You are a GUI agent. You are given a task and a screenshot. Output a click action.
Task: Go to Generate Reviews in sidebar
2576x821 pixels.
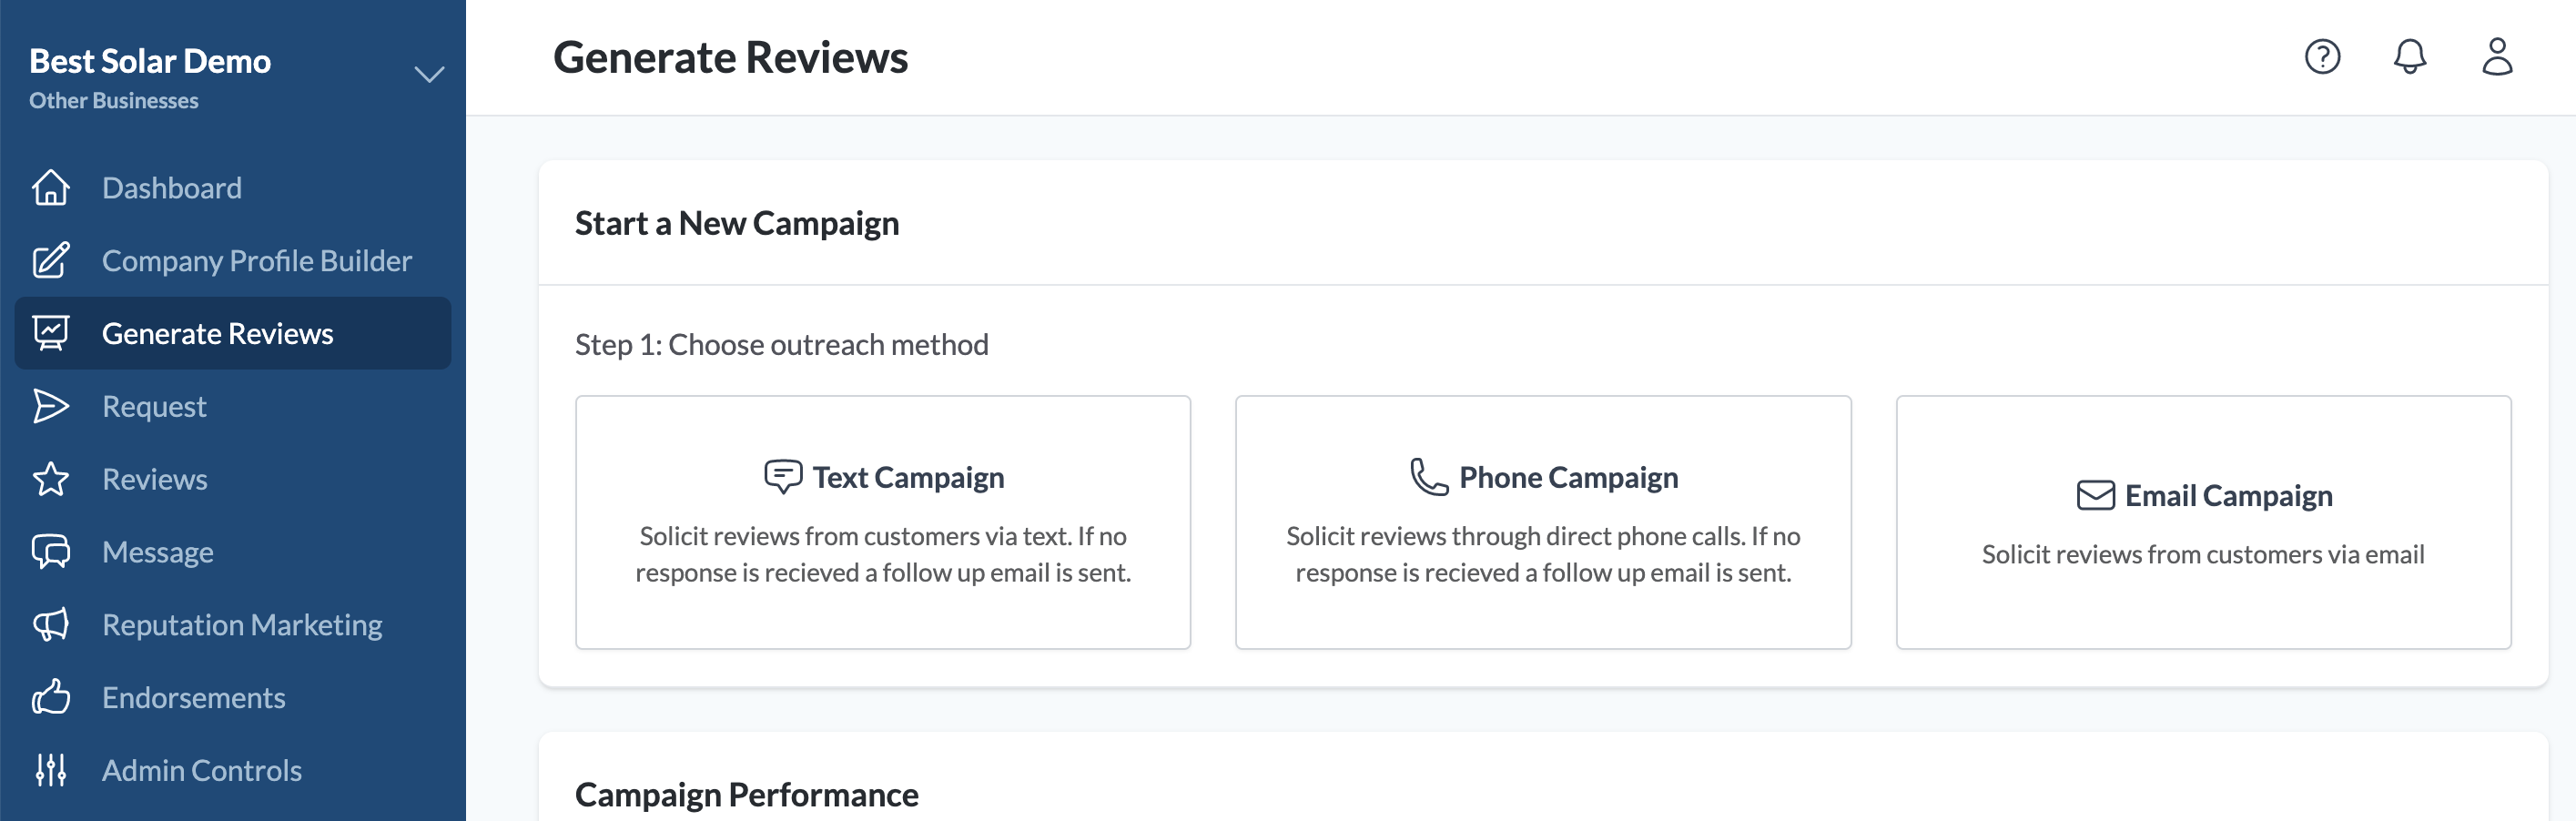point(217,334)
